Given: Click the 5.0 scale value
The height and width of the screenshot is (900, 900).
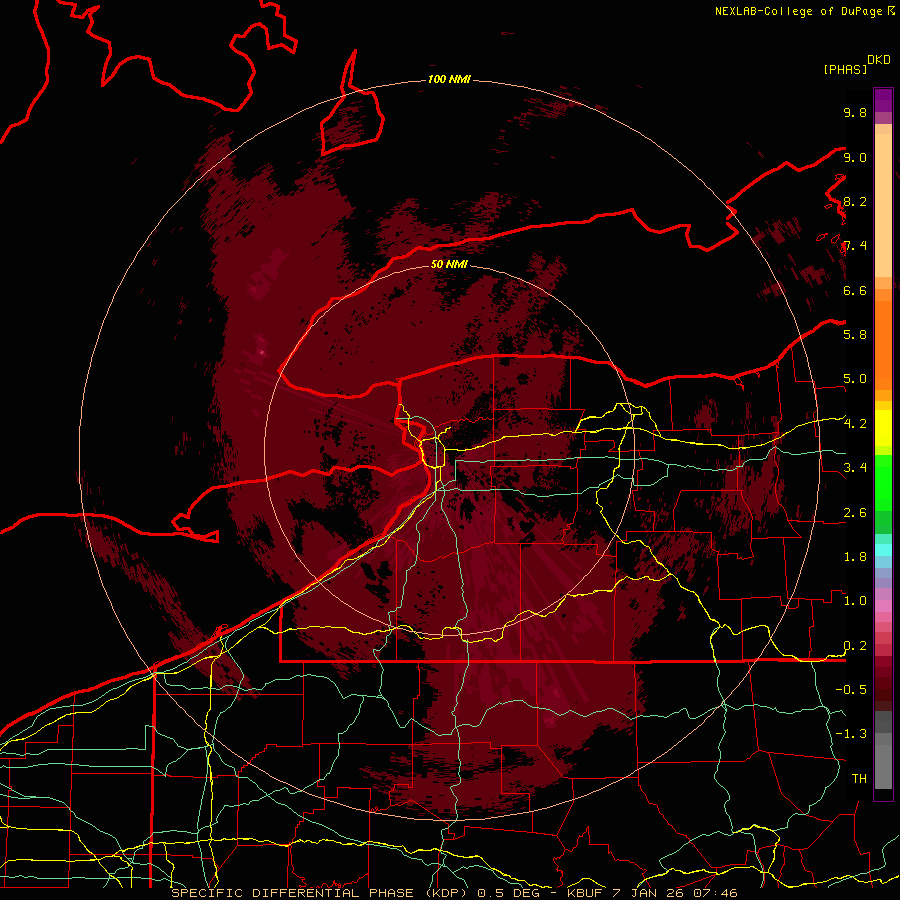Looking at the screenshot, I should [x=855, y=379].
